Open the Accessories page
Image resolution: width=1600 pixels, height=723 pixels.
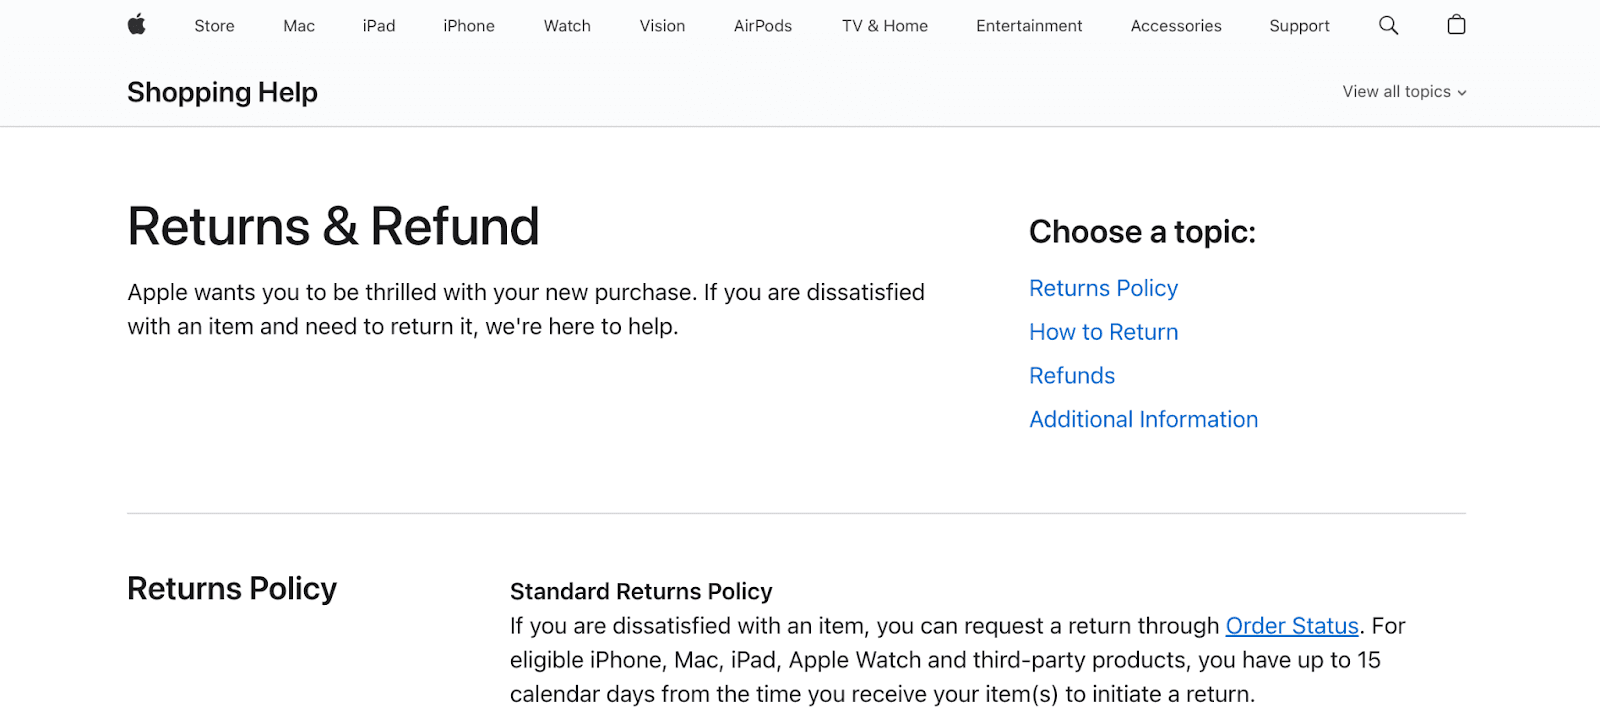(x=1176, y=25)
